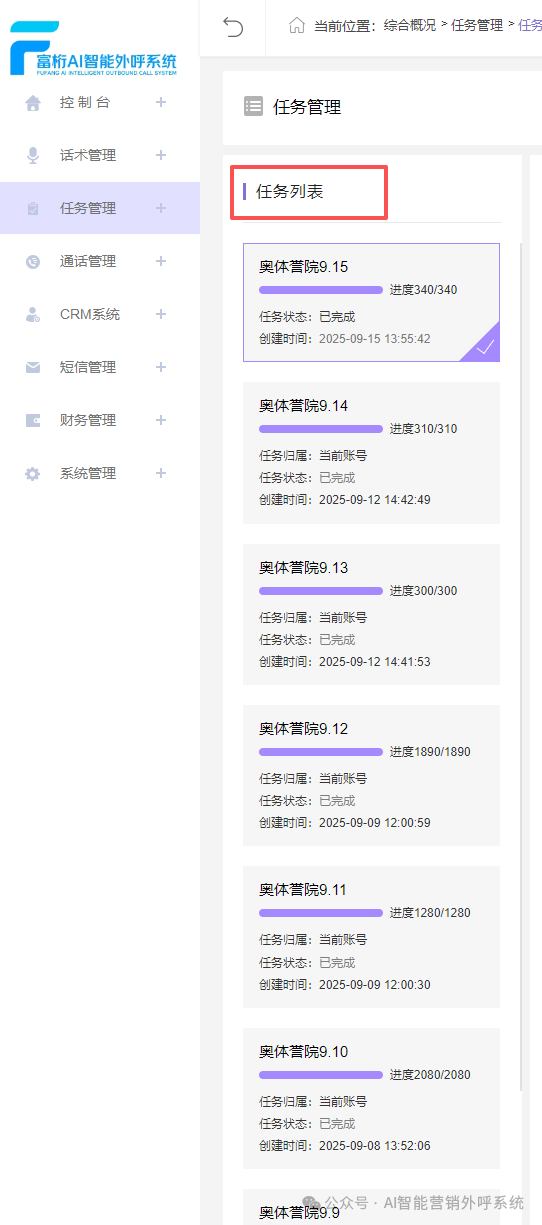The image size is (542, 1225).
Task: Open the 短信管理 menu item
Action: click(x=100, y=367)
